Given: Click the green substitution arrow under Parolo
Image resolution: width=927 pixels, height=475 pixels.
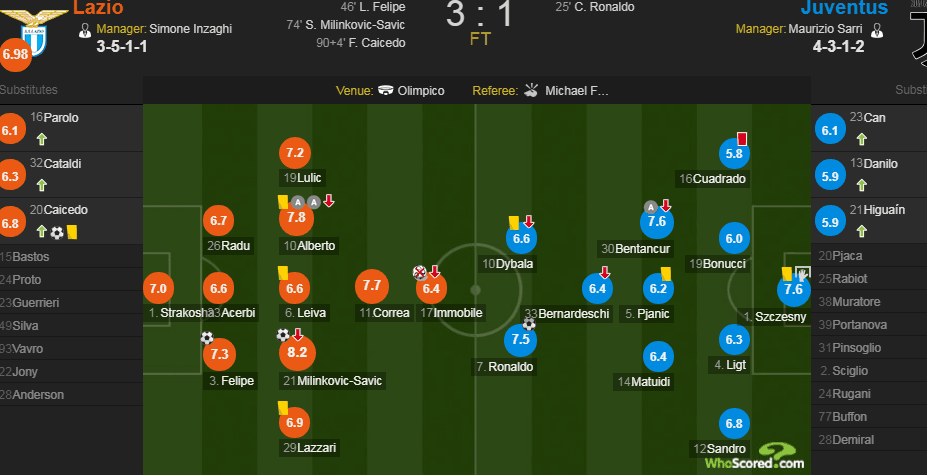Looking at the screenshot, I should (41, 140).
